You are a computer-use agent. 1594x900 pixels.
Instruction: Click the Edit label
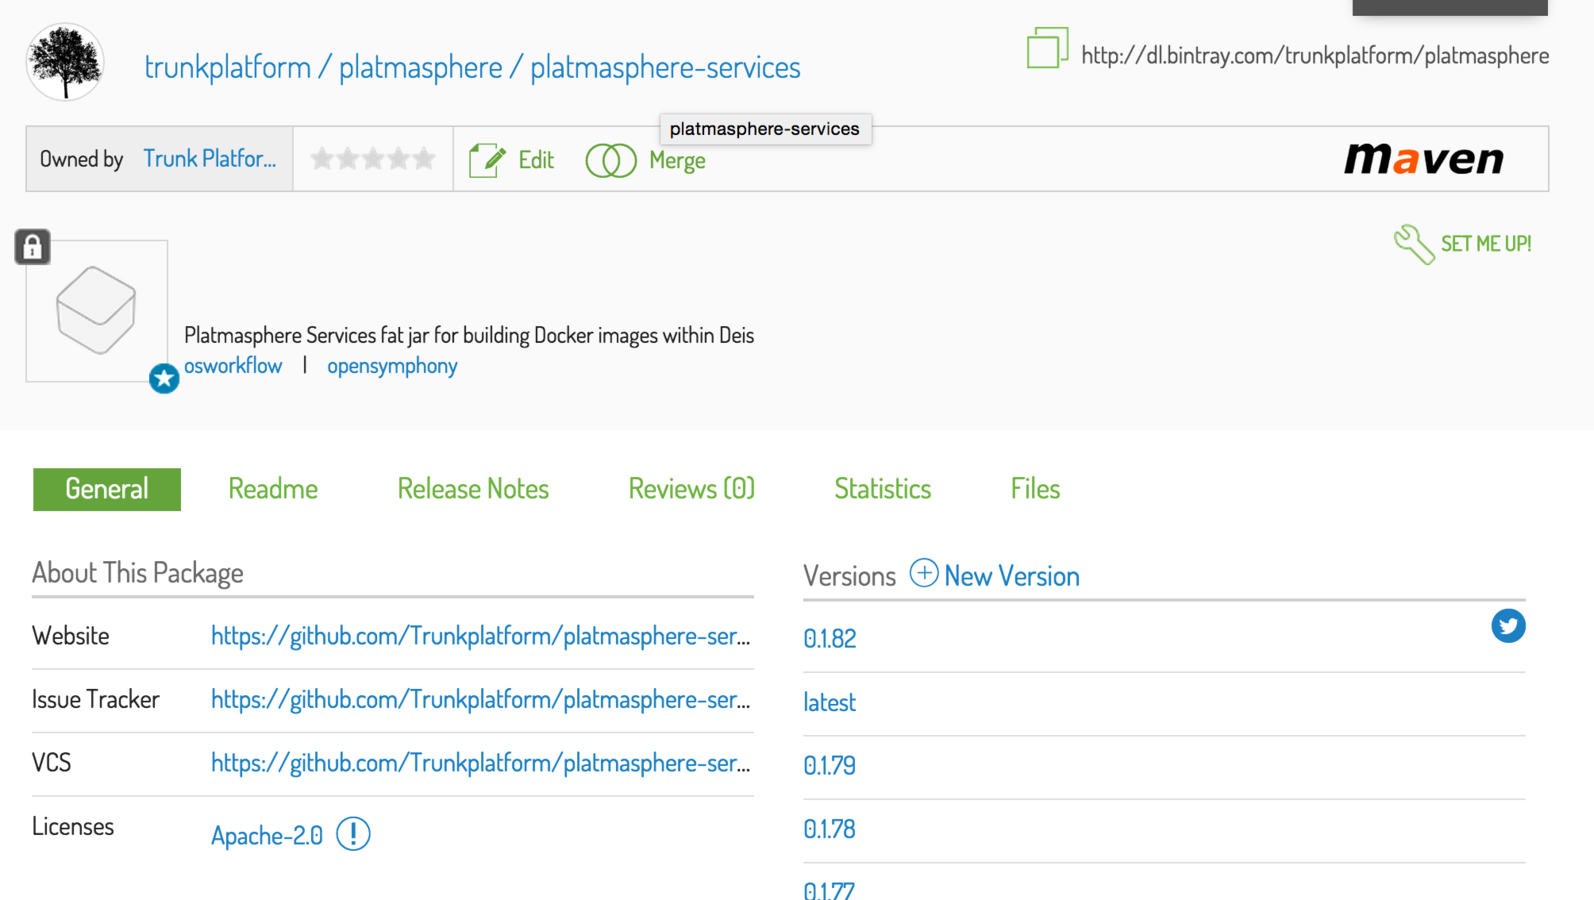pos(536,160)
